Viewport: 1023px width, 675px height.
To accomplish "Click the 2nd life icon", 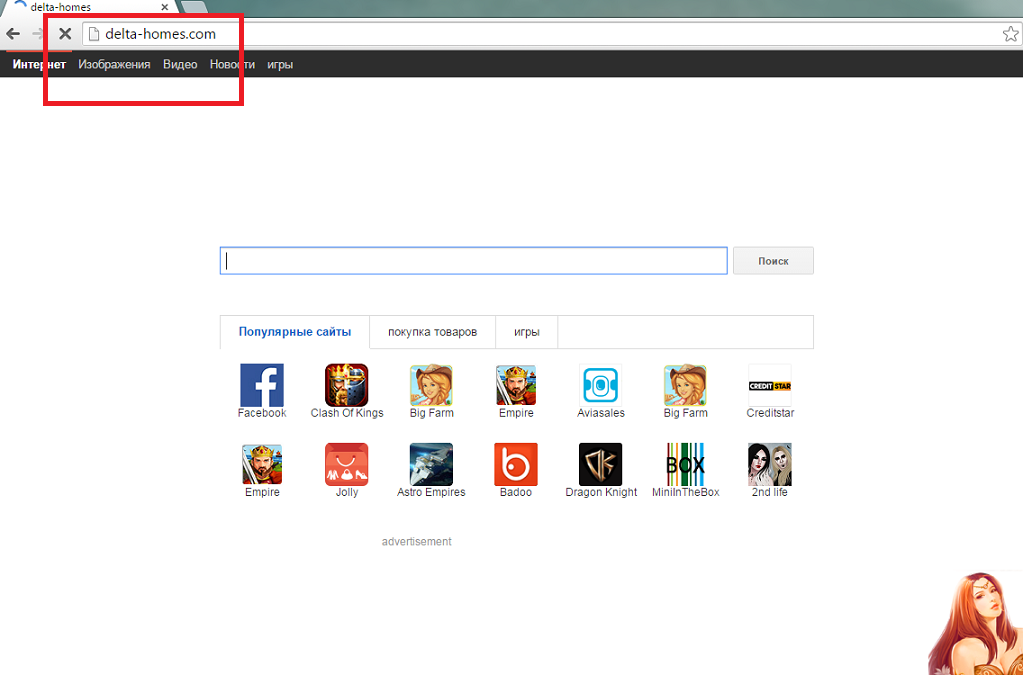I will (x=770, y=464).
